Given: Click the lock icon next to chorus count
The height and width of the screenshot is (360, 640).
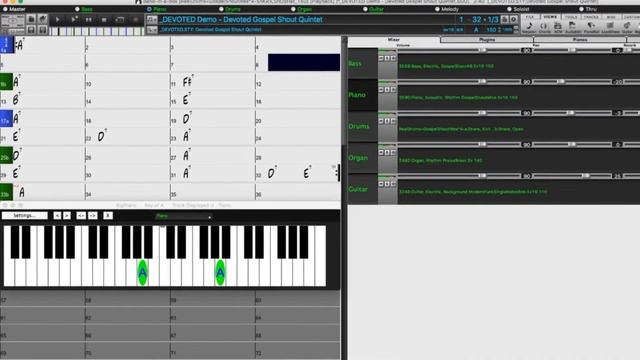Looking at the screenshot, I should pos(504,19).
